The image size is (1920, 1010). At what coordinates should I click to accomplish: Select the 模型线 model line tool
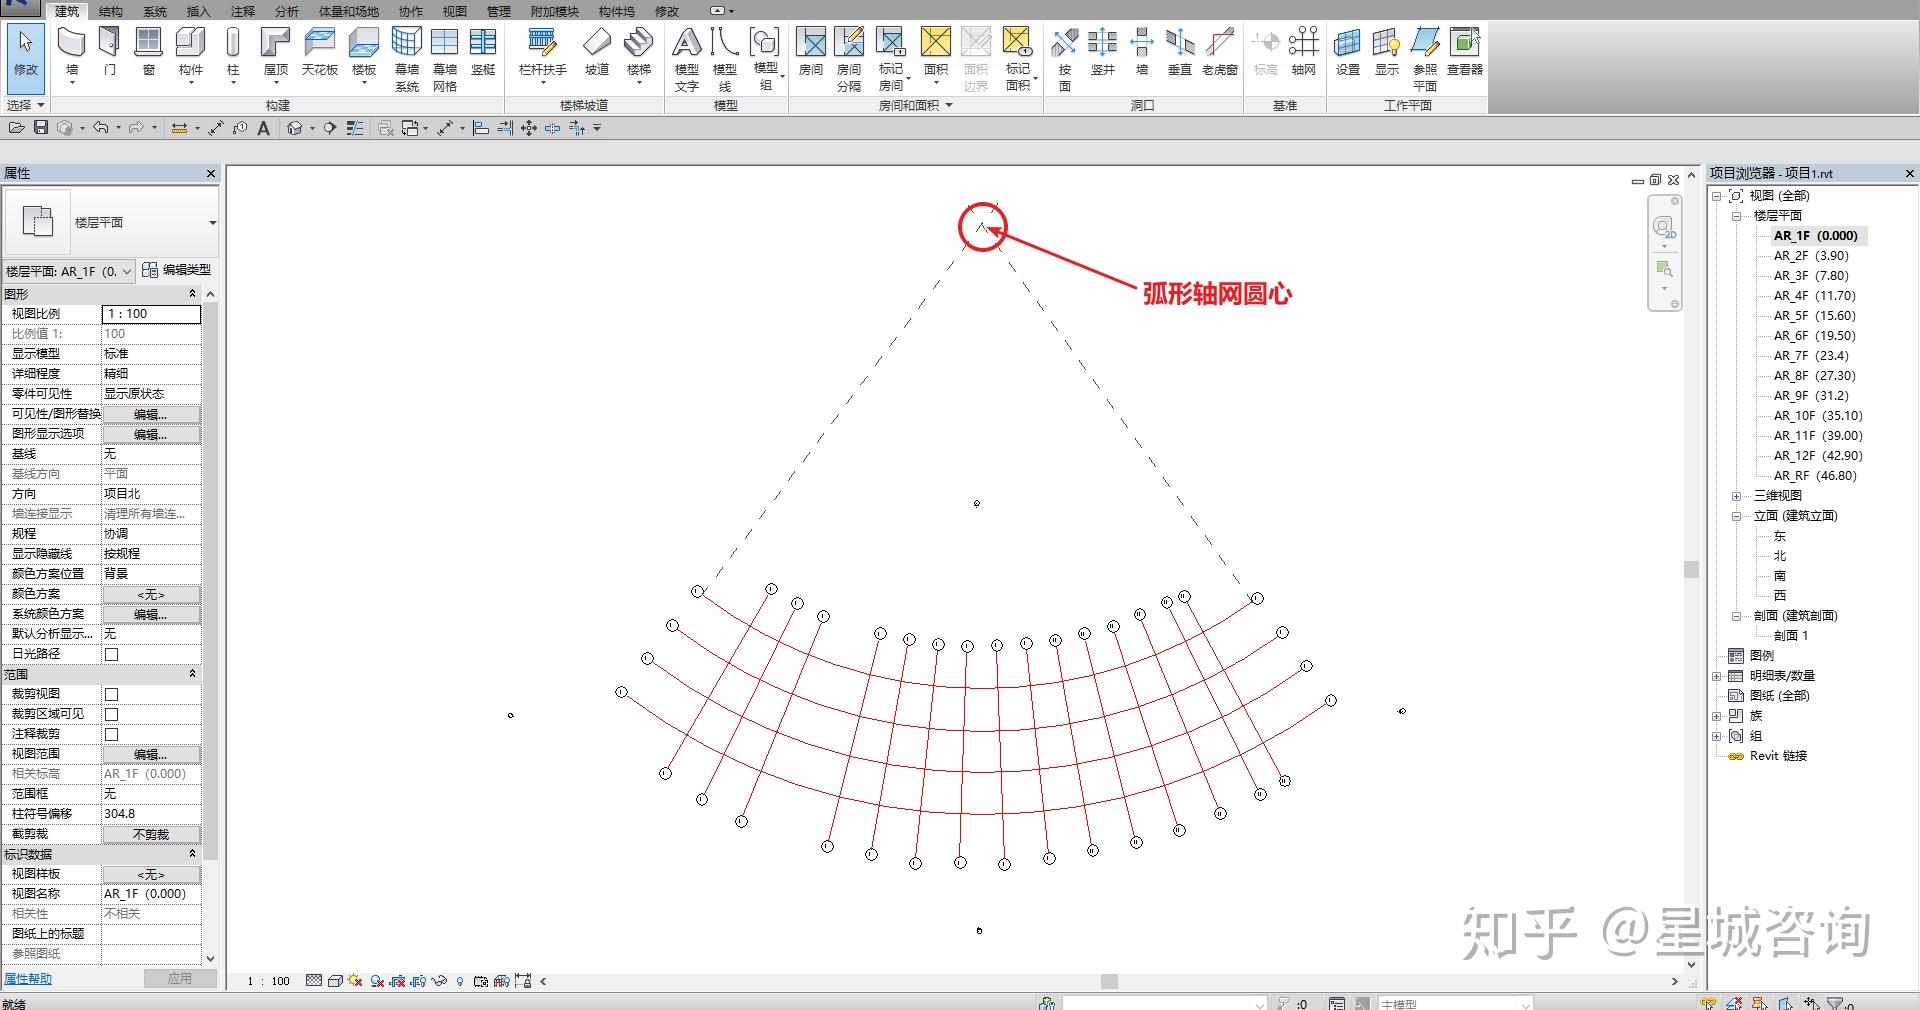(725, 59)
